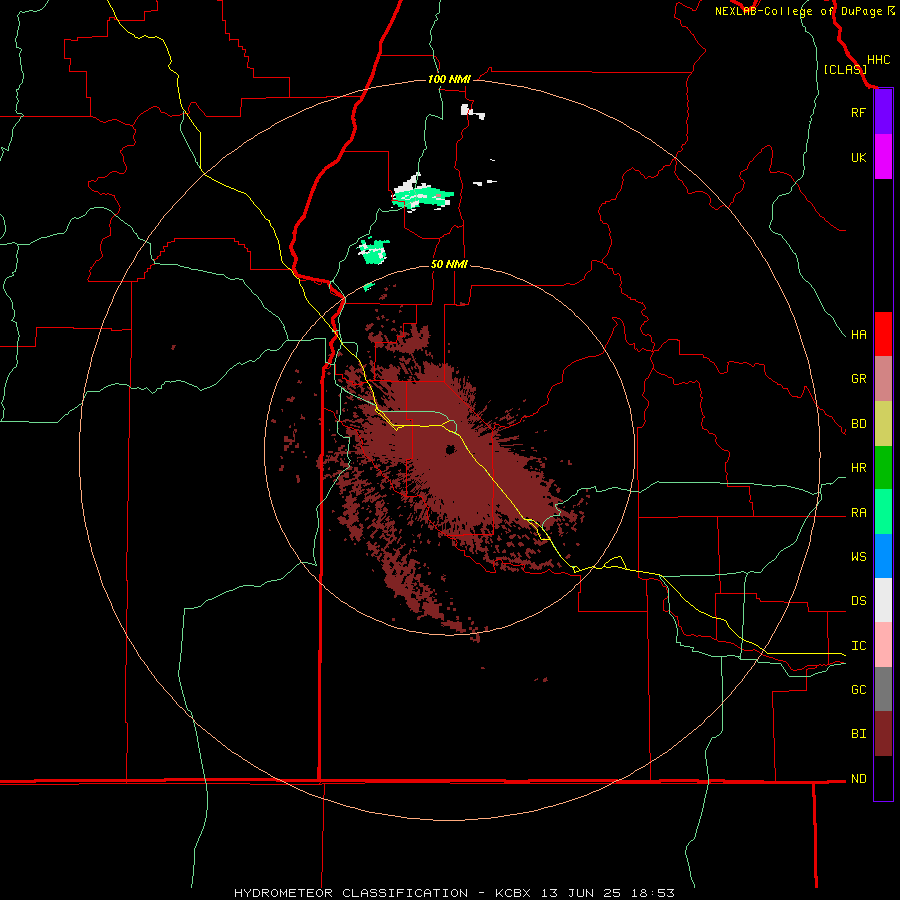This screenshot has height=900, width=900.
Task: Click the IC legend label
Action: click(858, 646)
